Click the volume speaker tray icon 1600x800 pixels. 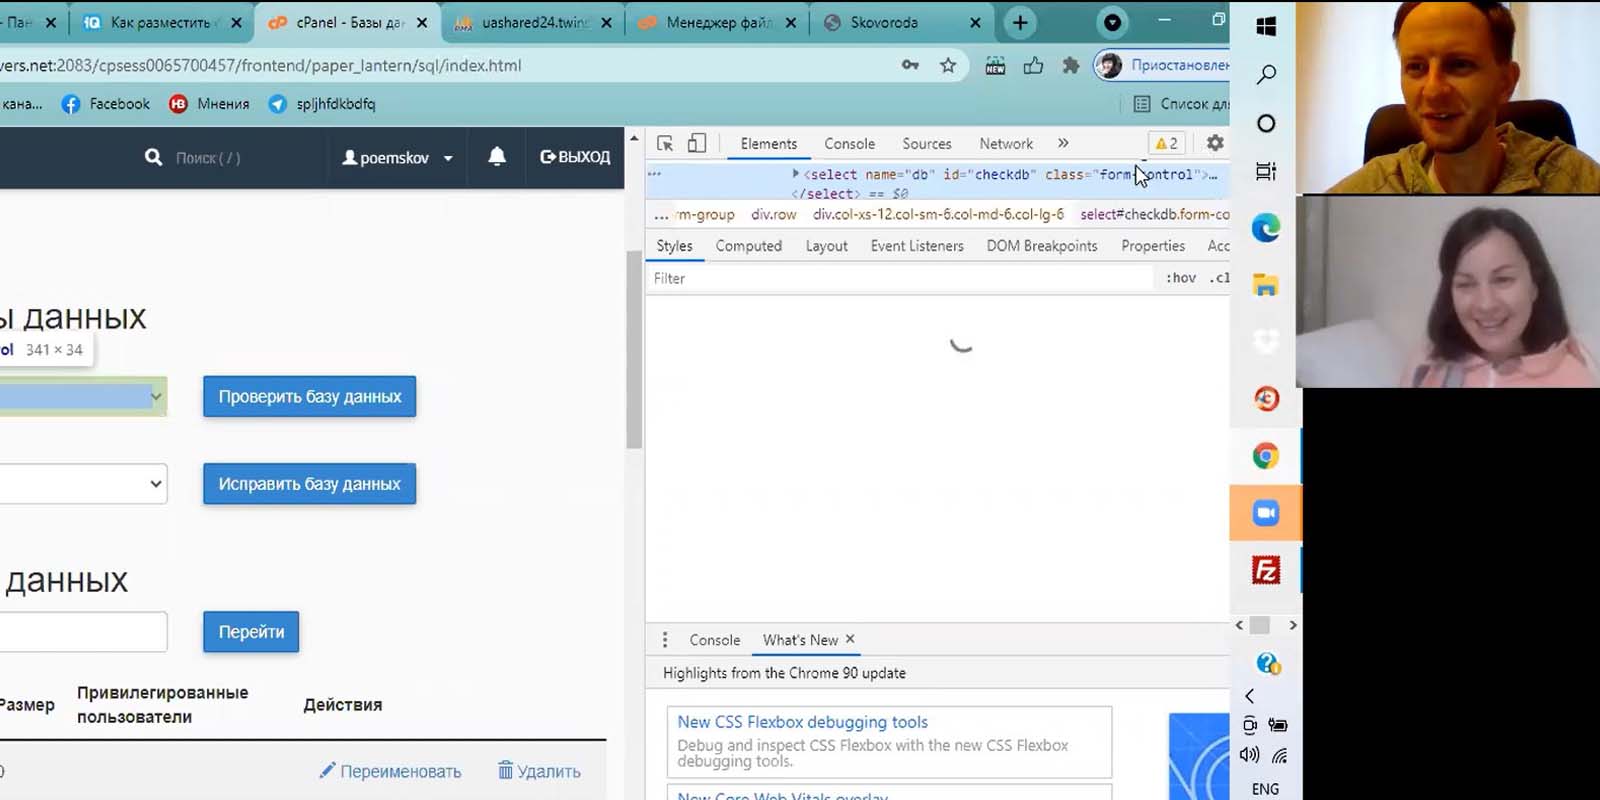pyautogui.click(x=1250, y=755)
